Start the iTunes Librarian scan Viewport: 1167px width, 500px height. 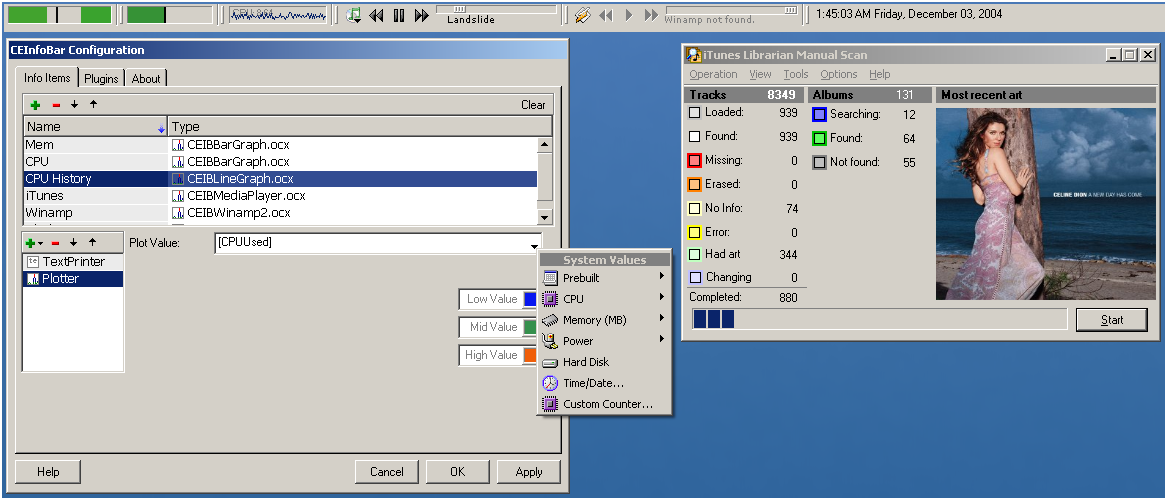[1112, 320]
